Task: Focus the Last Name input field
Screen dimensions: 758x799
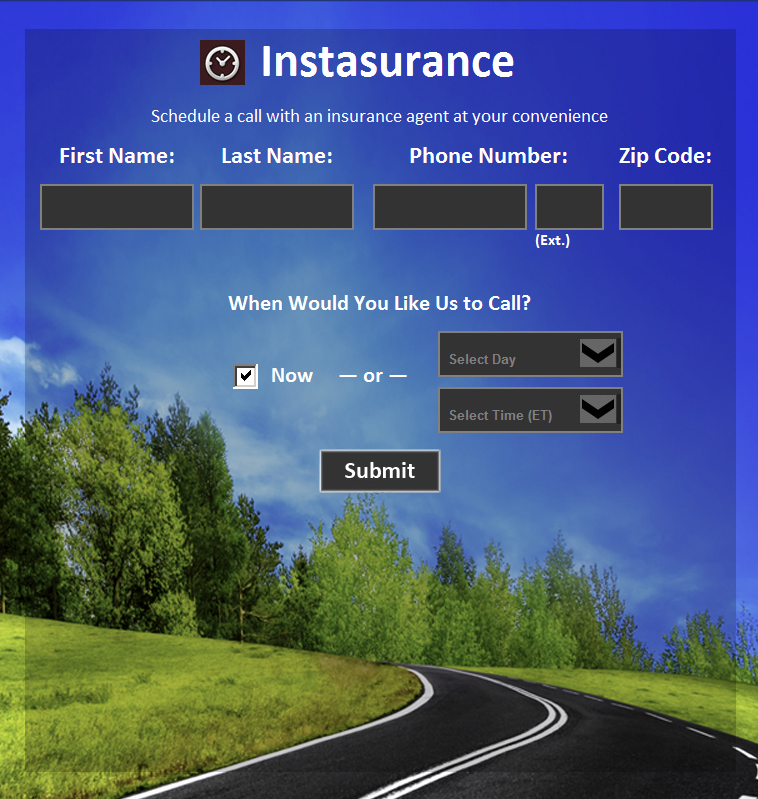Action: click(x=277, y=207)
